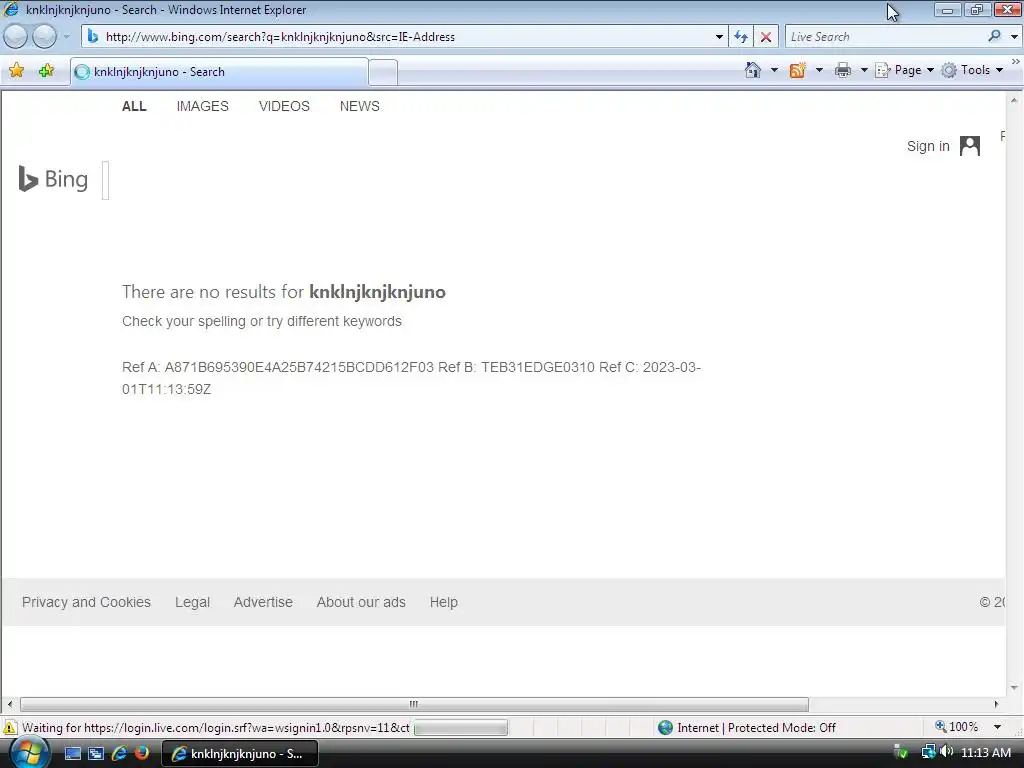
Task: Click the Bing icon in address bar
Action: (x=93, y=37)
